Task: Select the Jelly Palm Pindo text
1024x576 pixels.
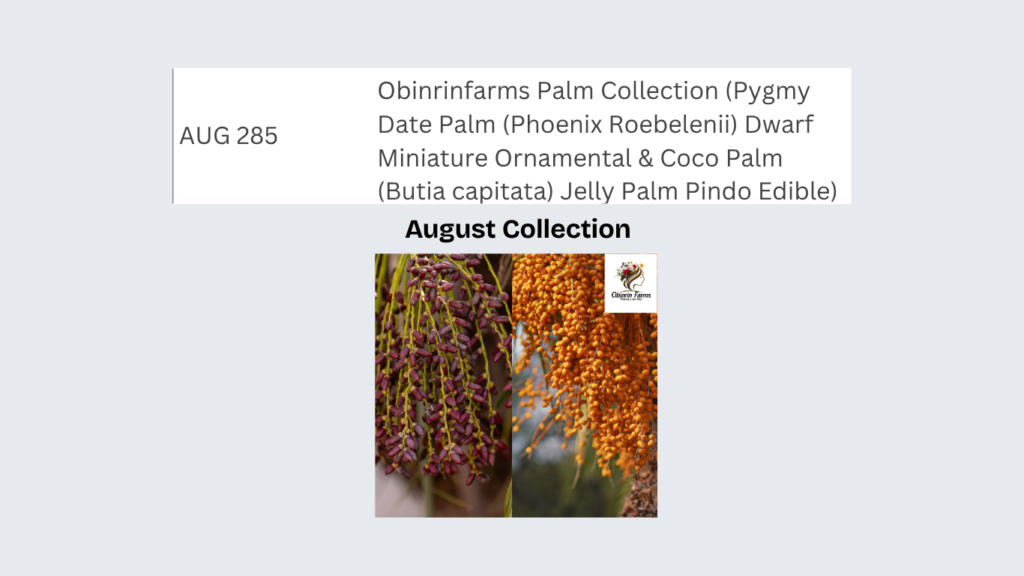Action: (x=656, y=191)
